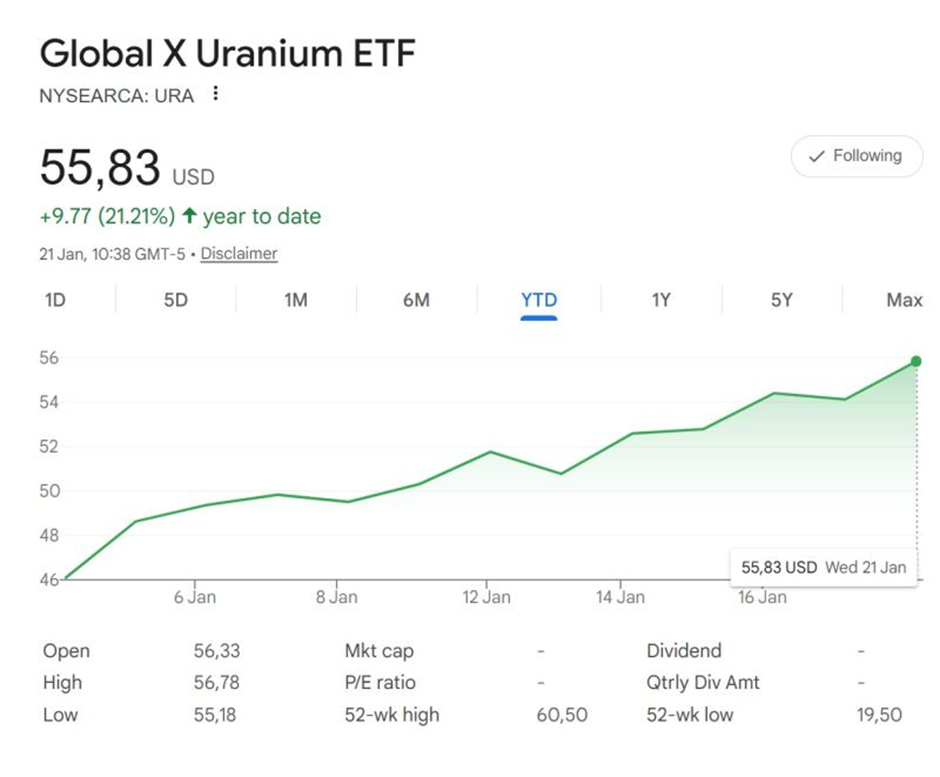Select the 5D time range tab
The width and height of the screenshot is (940, 777).
(x=175, y=300)
